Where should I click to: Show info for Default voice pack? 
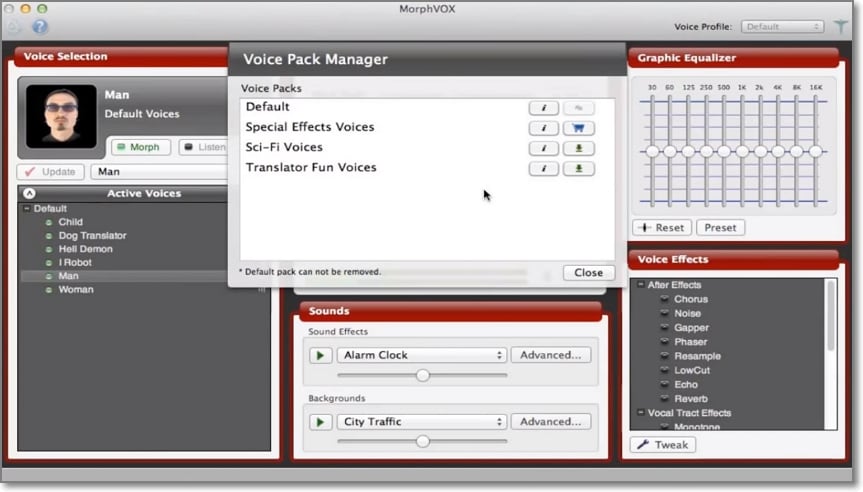544,108
